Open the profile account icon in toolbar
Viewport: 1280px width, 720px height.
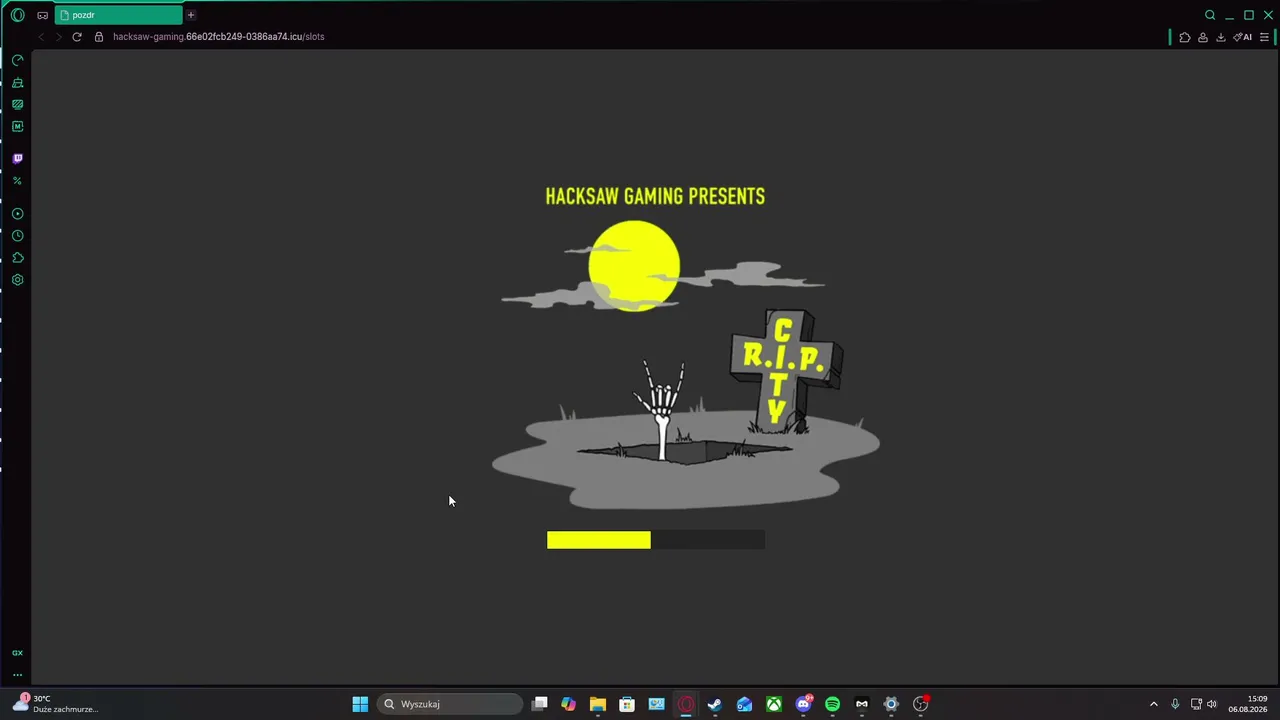tap(1203, 37)
